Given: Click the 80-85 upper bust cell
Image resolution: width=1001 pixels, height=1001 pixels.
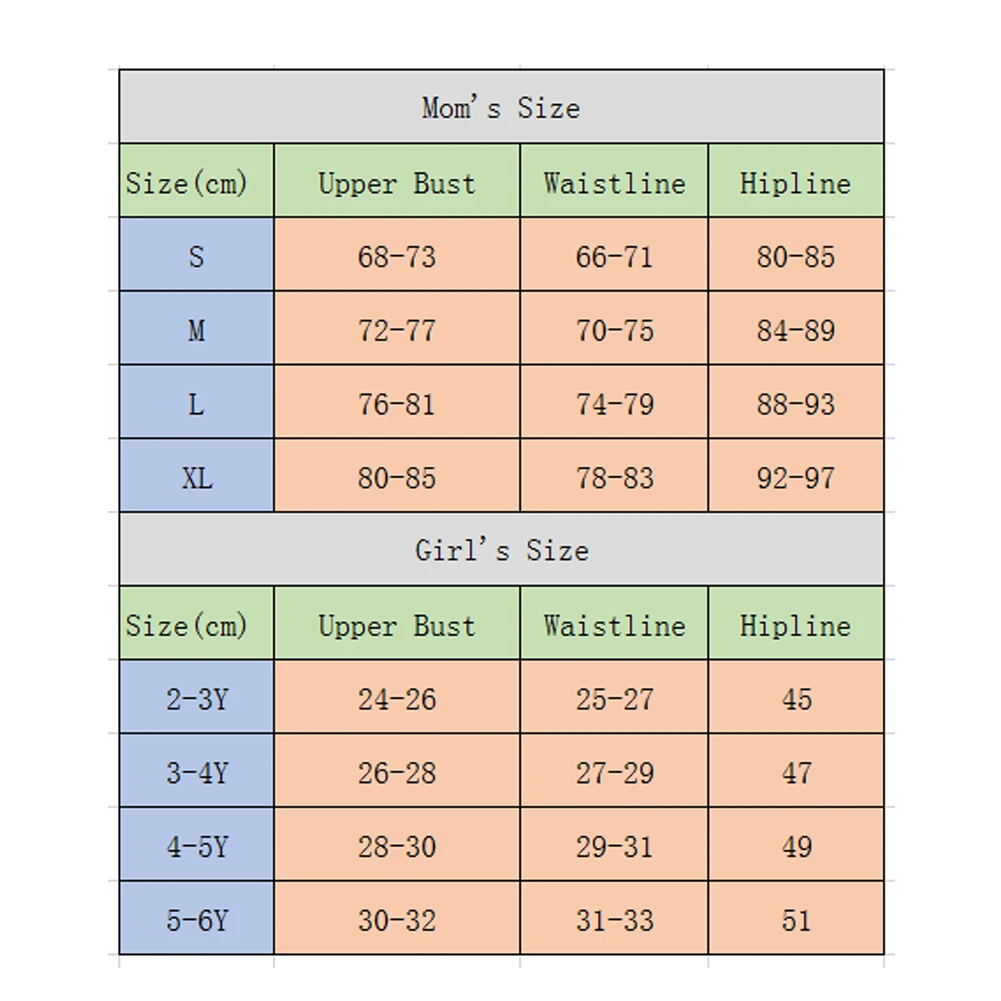Looking at the screenshot, I should point(396,476).
